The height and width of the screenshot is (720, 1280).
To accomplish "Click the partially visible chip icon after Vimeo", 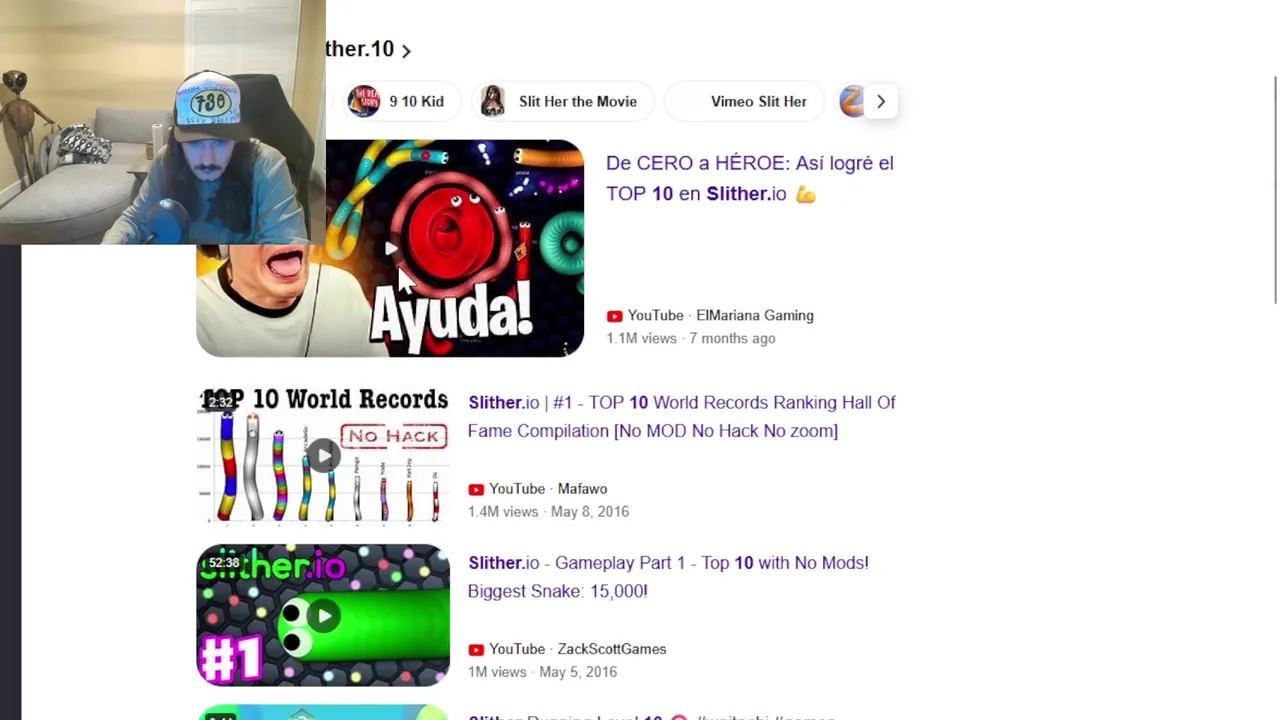I will point(851,101).
